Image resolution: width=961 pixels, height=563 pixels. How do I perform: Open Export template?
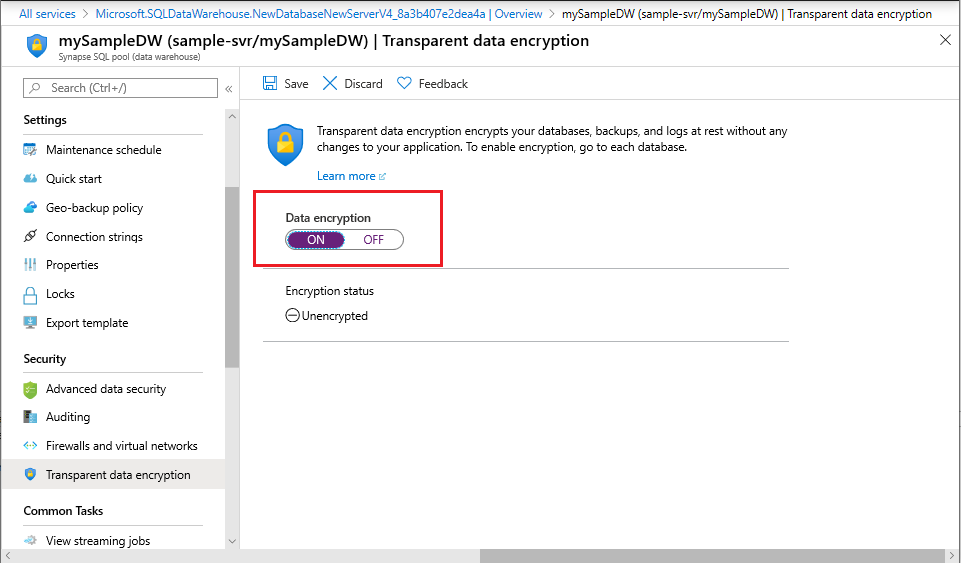tap(87, 323)
